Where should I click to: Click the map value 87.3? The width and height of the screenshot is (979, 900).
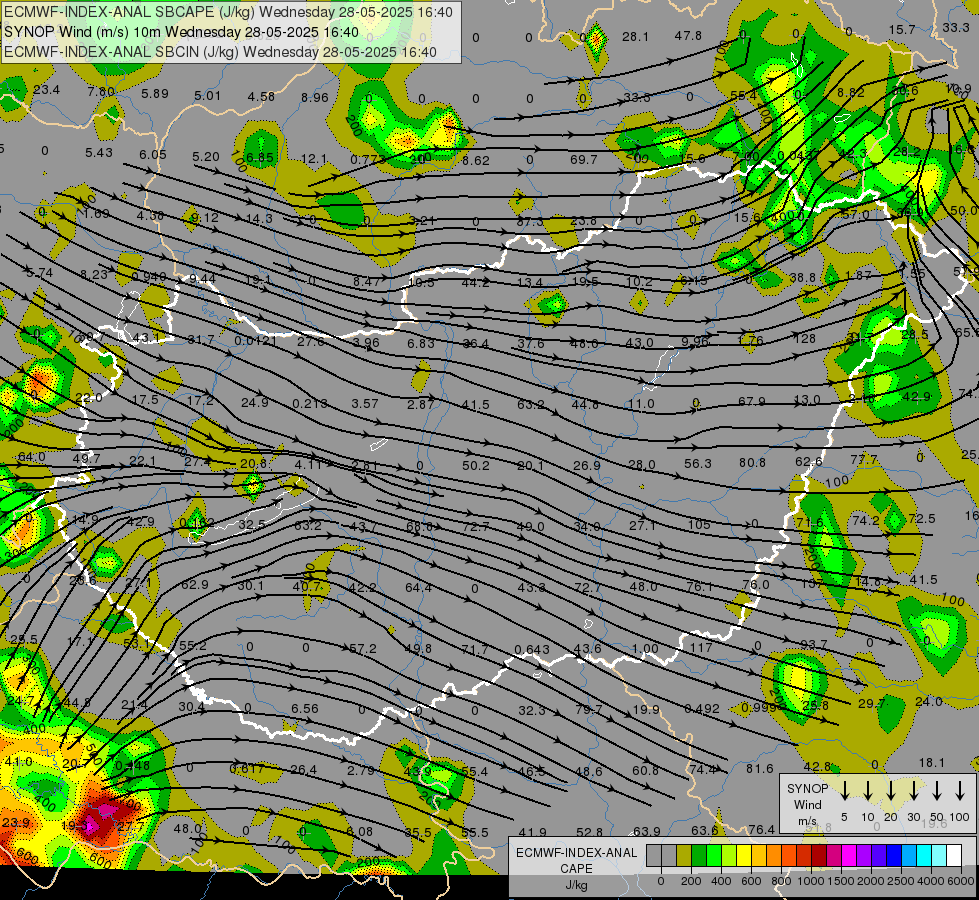pos(530,222)
